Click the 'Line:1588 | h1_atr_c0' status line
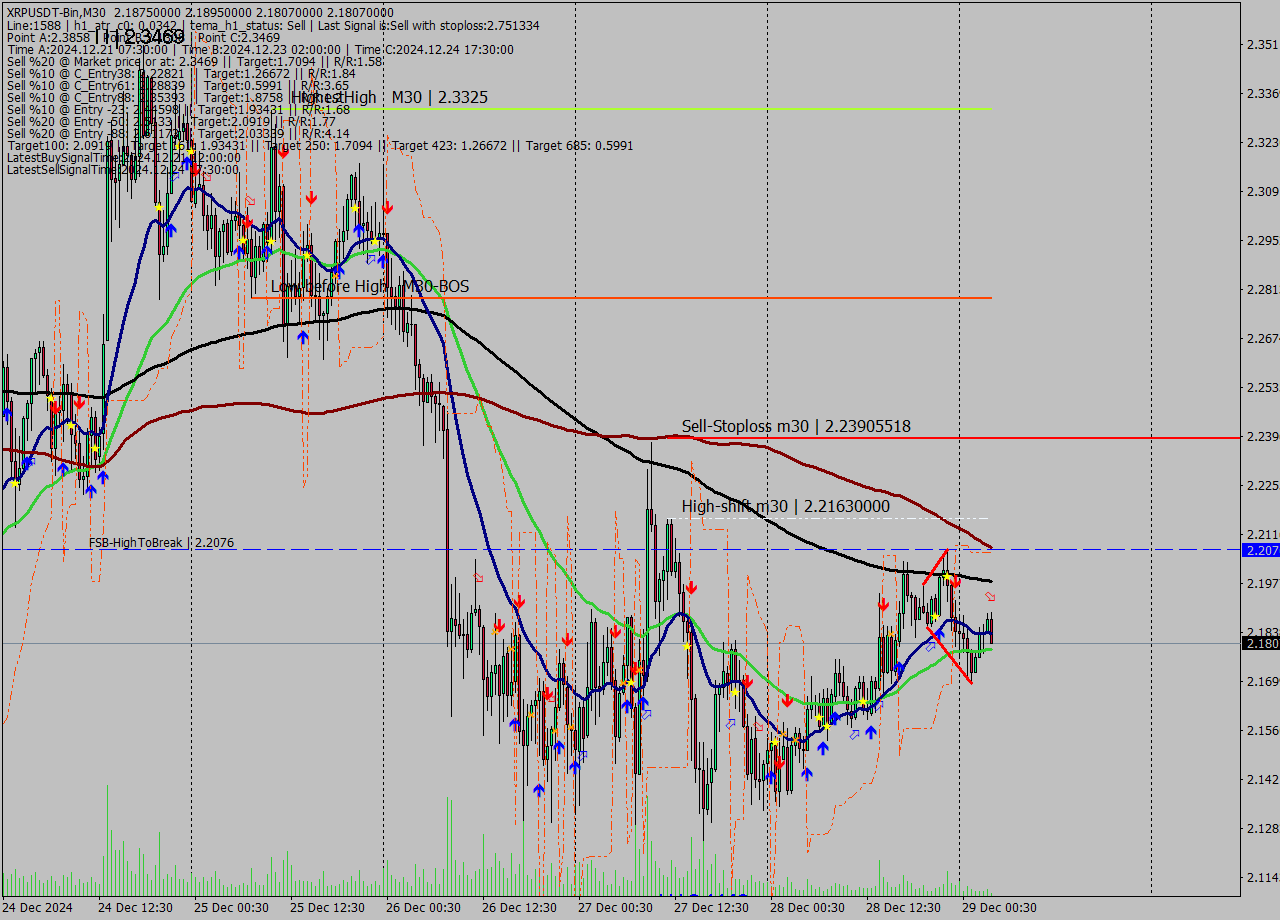The height and width of the screenshot is (920, 1280). click(x=273, y=24)
